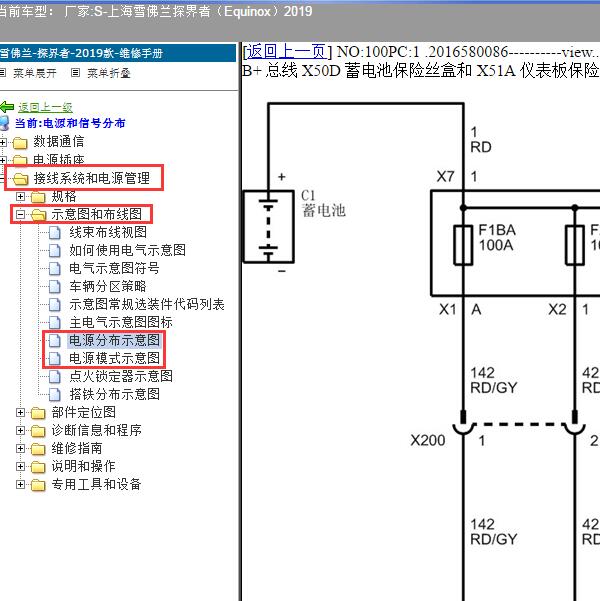Expand the 维修指南 folder node
This screenshot has height=601, width=600.
(x=20, y=448)
